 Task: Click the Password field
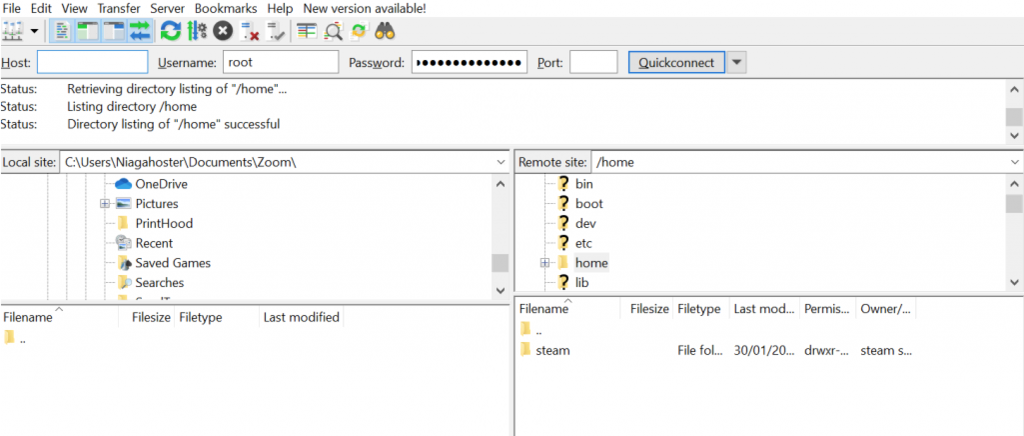[470, 63]
